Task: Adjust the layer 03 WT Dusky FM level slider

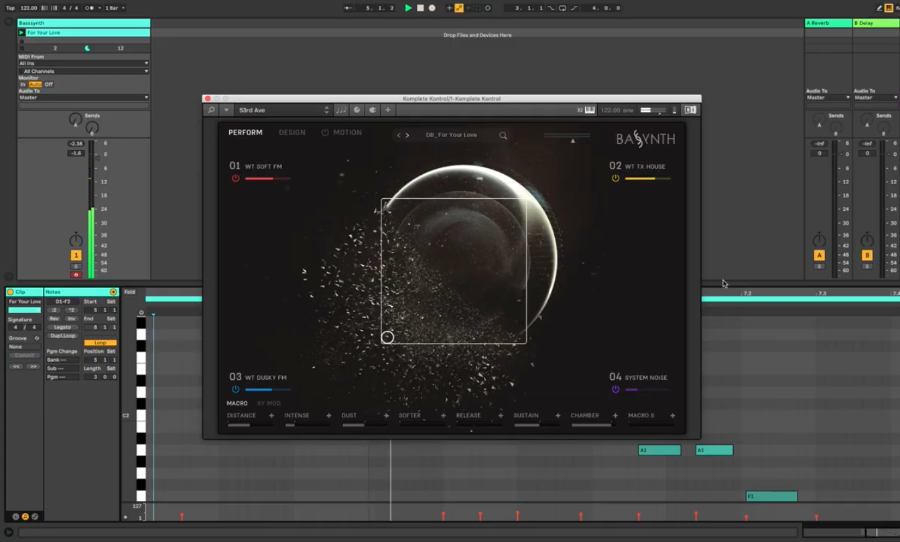Action: pyautogui.click(x=267, y=389)
